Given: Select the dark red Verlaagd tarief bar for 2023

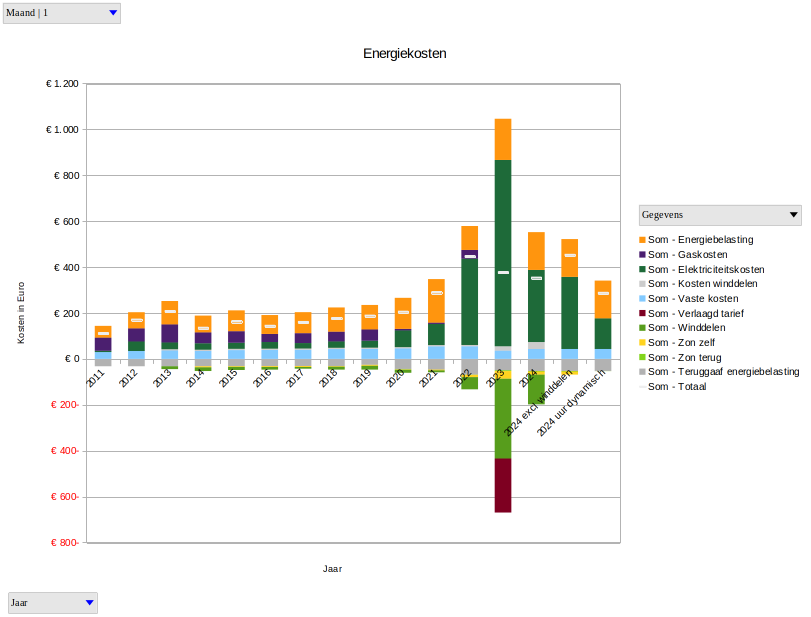Looking at the screenshot, I should (x=503, y=486).
